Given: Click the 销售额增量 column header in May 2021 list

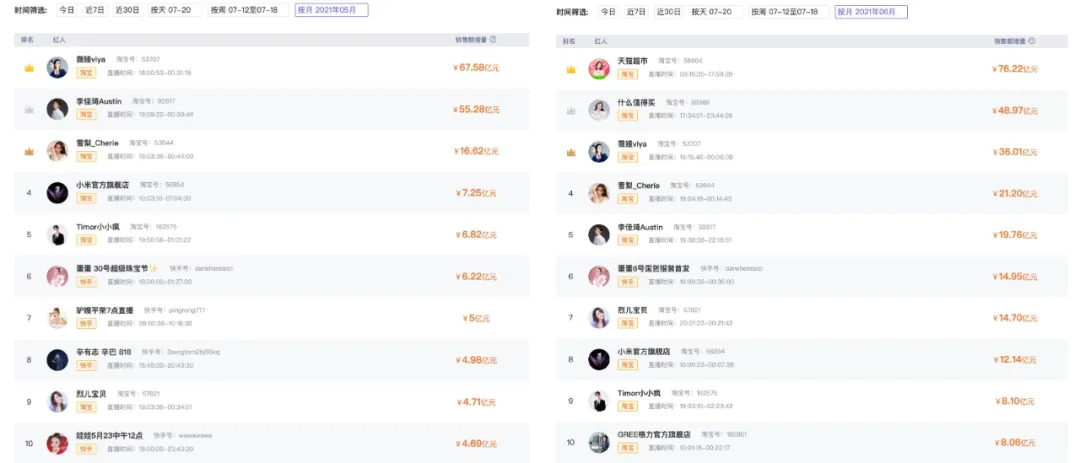Looking at the screenshot, I should (471, 40).
